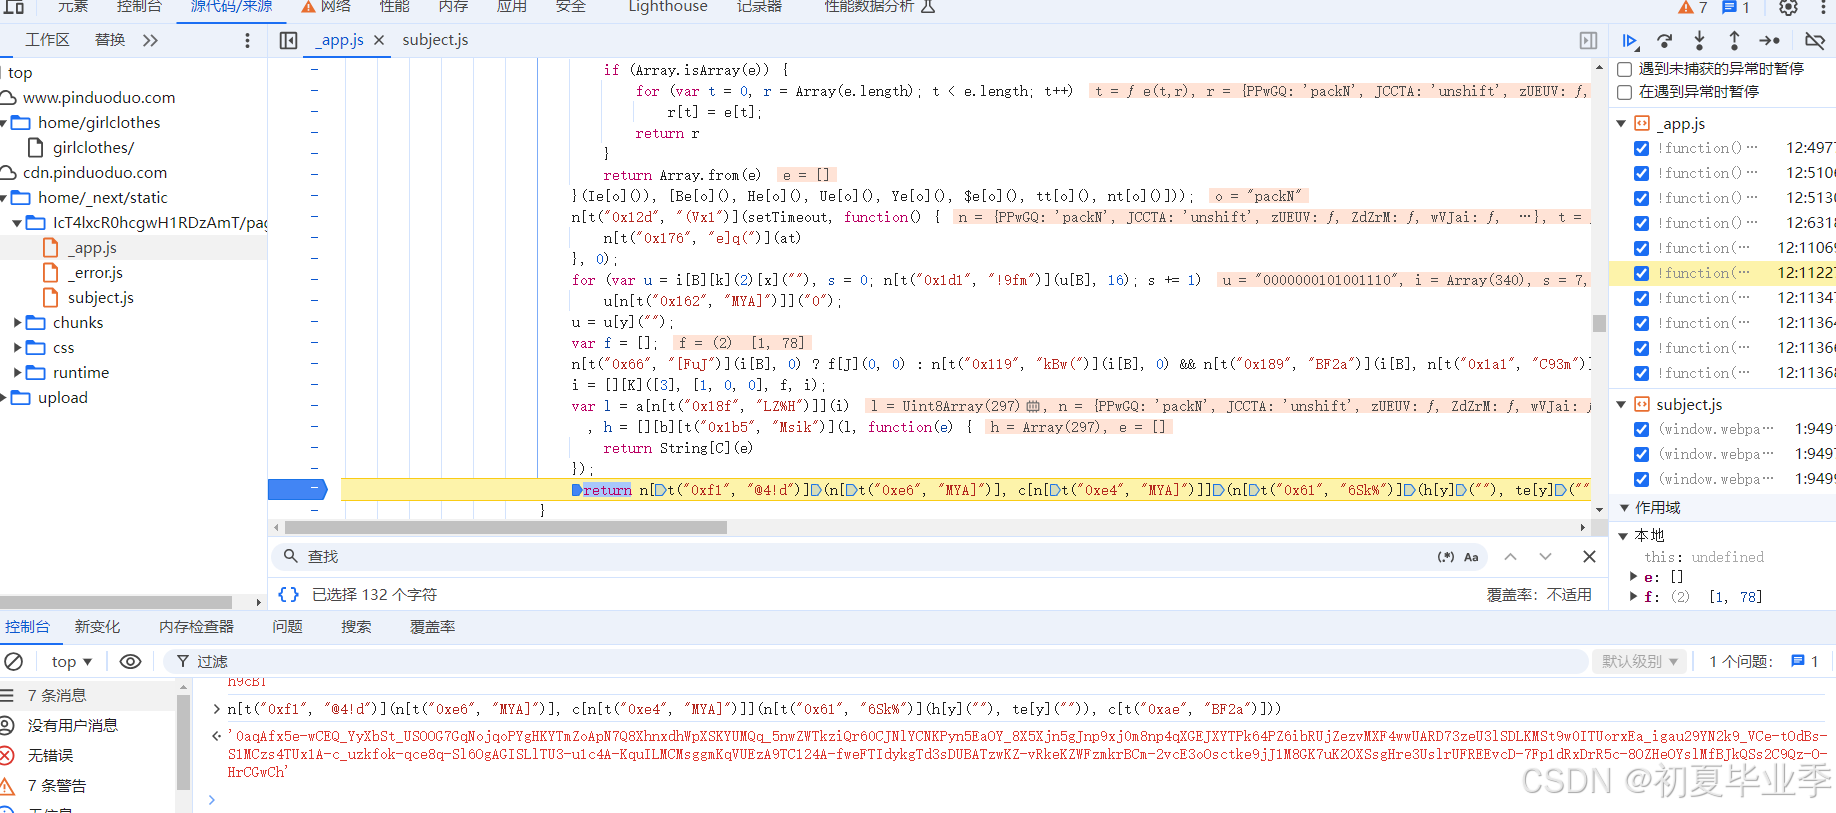Create live expression eye icon
The height and width of the screenshot is (813, 1836).
coord(130,661)
